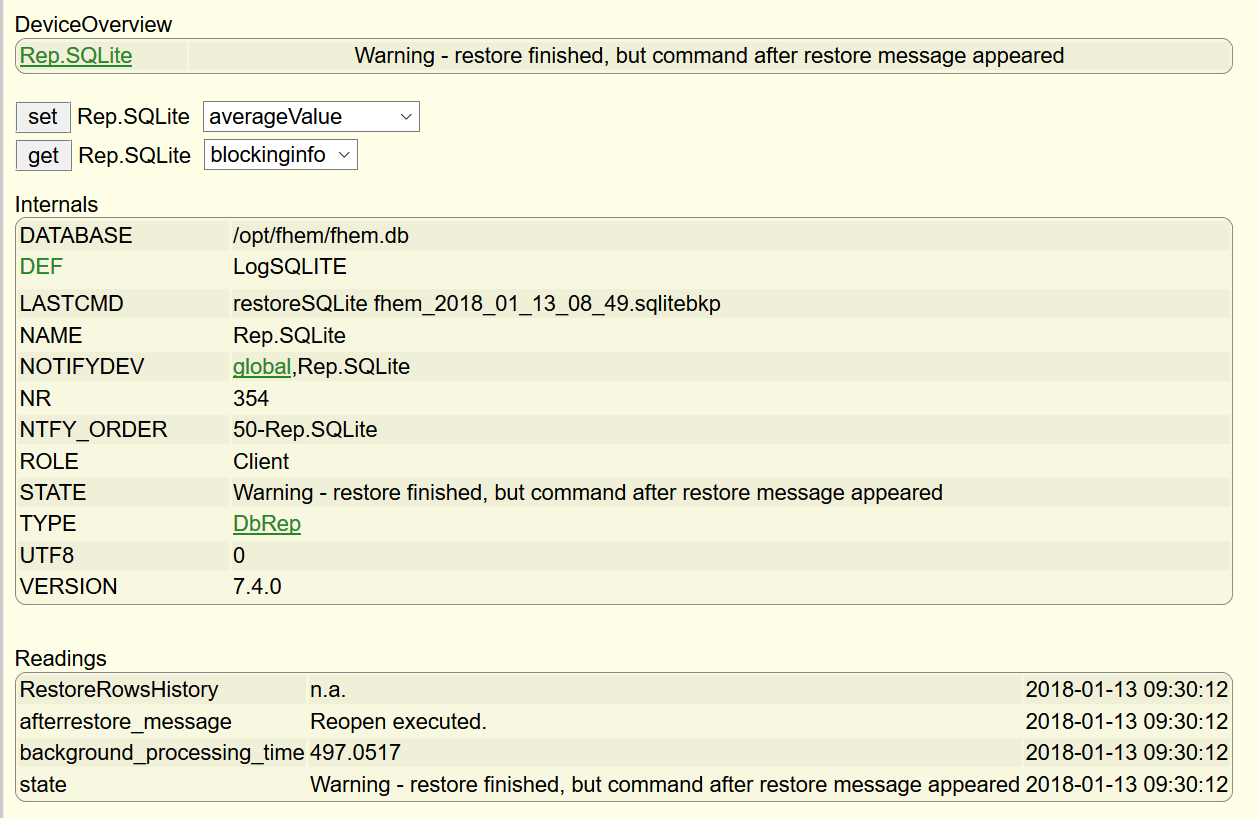Open the Rep.SQLite device link
1259x818 pixels.
tap(76, 56)
